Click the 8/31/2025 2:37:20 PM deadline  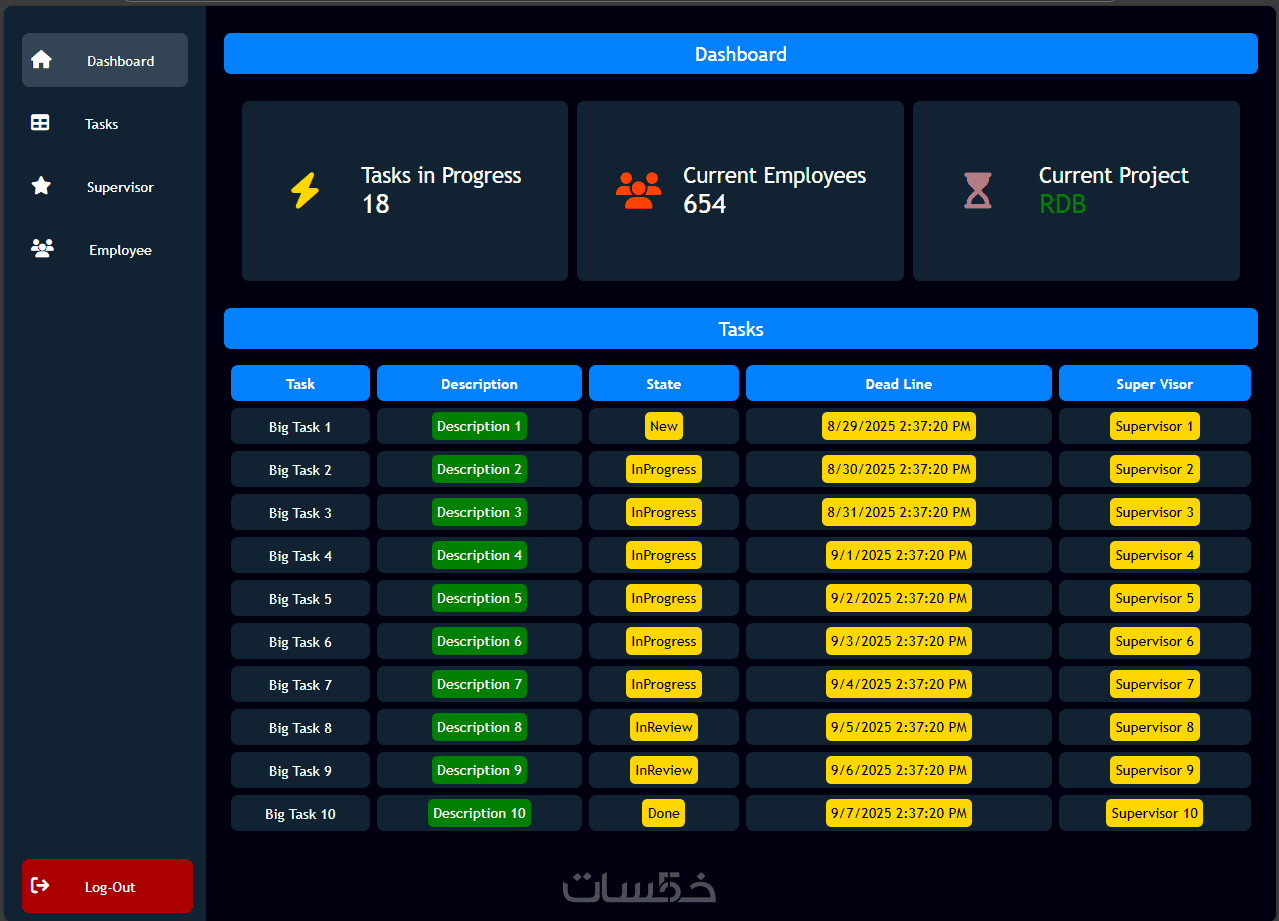(899, 512)
